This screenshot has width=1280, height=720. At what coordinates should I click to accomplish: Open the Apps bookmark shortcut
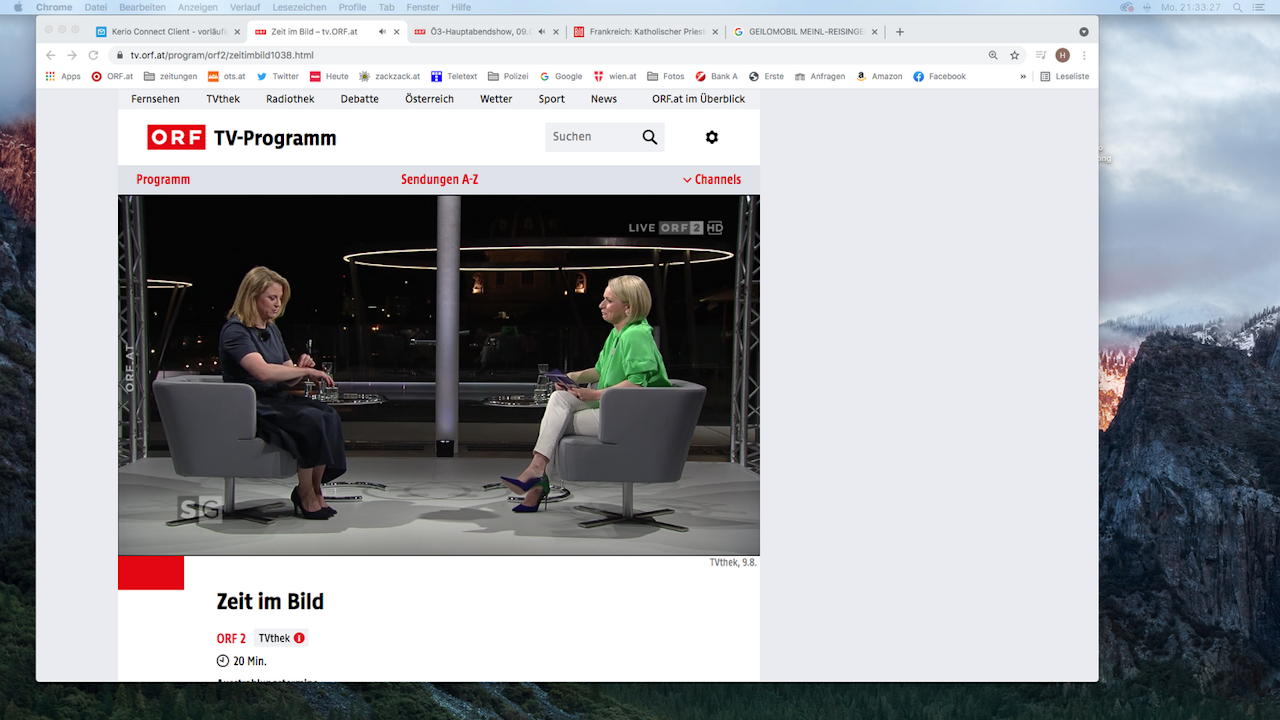click(x=63, y=76)
